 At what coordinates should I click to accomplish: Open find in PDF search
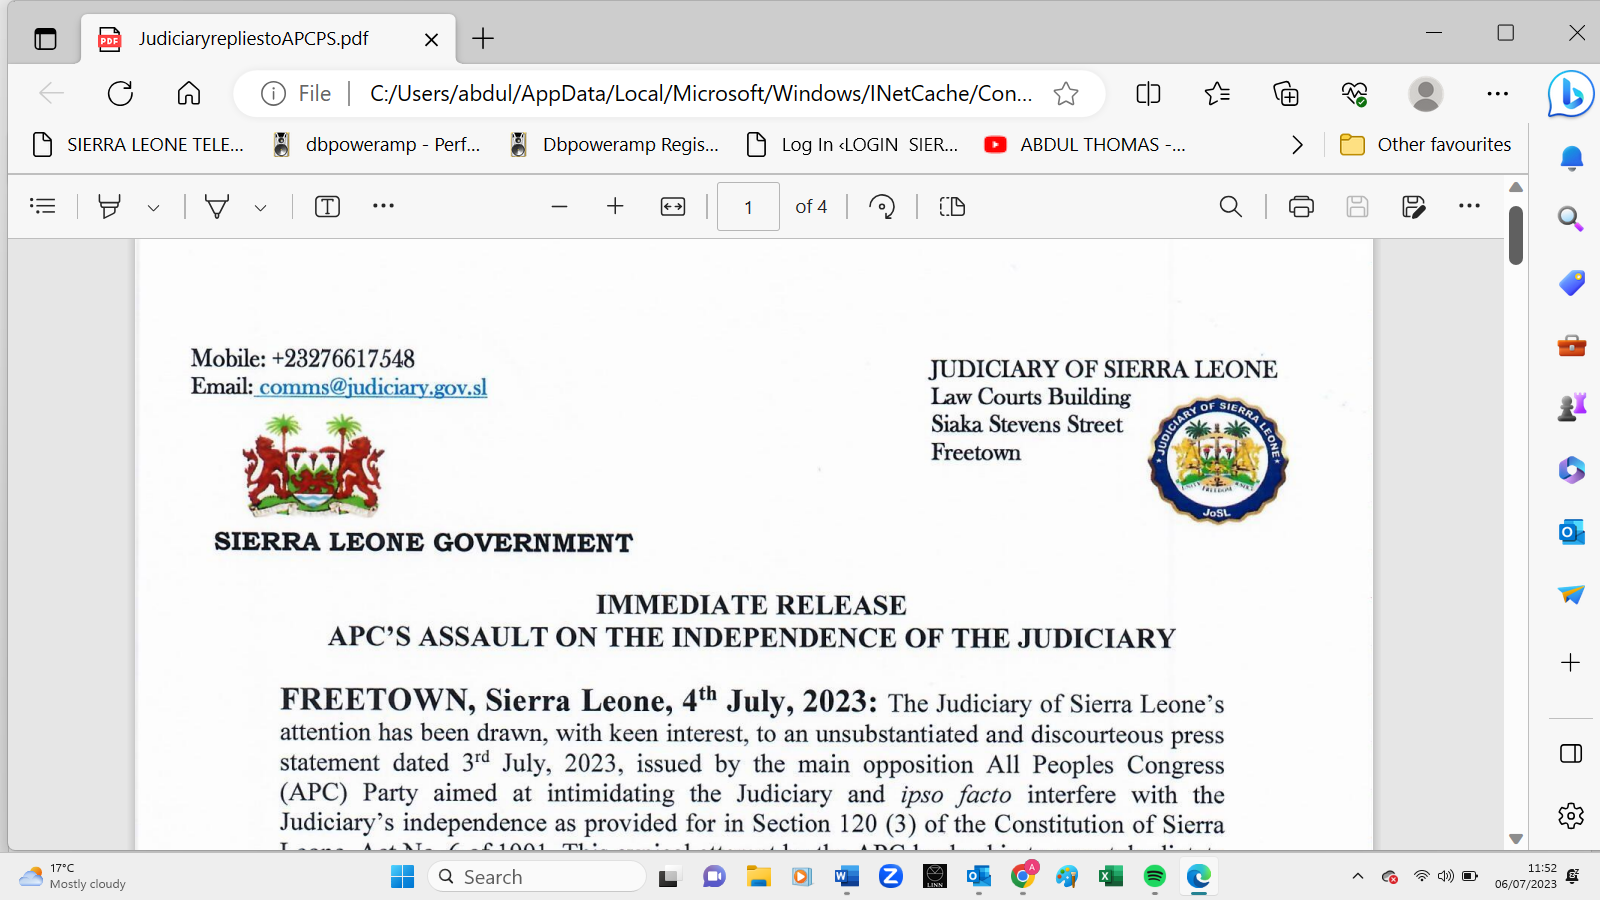(1230, 206)
